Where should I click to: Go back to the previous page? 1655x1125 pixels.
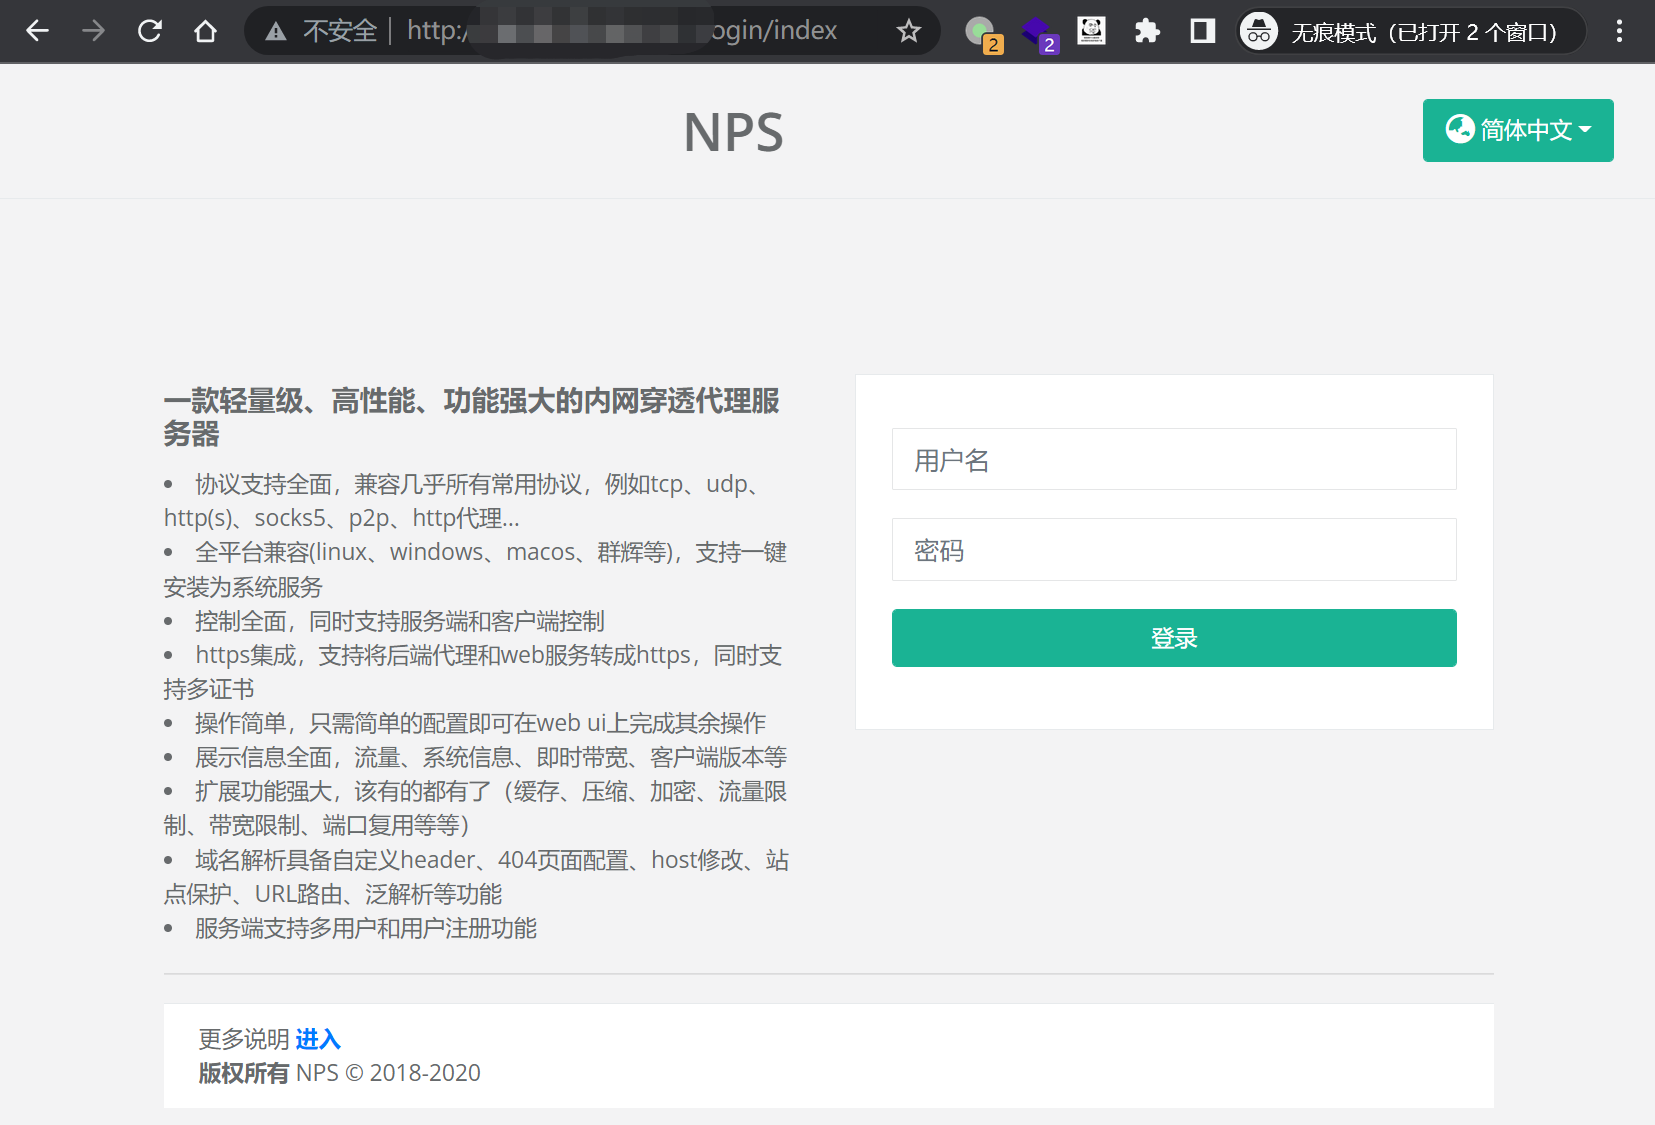click(x=37, y=31)
